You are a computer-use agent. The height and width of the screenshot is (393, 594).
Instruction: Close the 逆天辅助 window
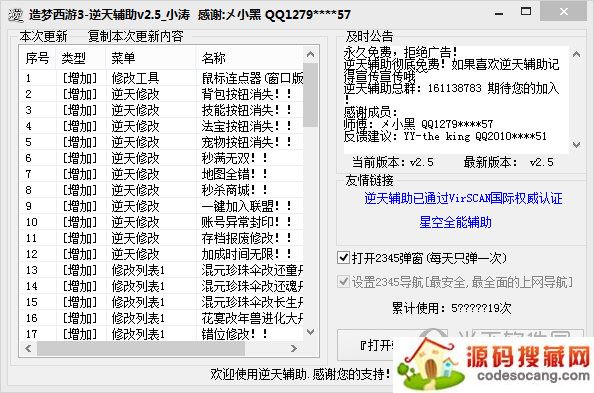pyautogui.click(x=563, y=11)
